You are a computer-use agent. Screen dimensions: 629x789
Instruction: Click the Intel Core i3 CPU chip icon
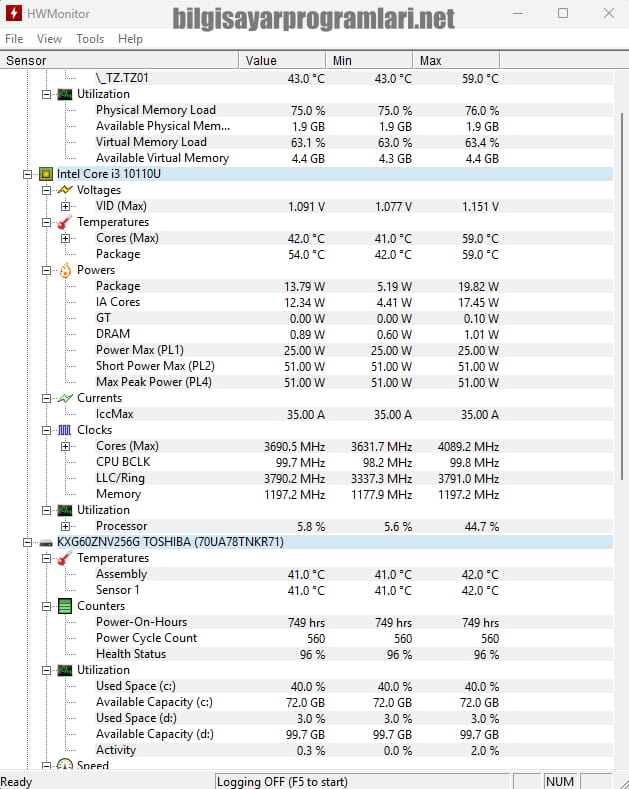click(46, 174)
